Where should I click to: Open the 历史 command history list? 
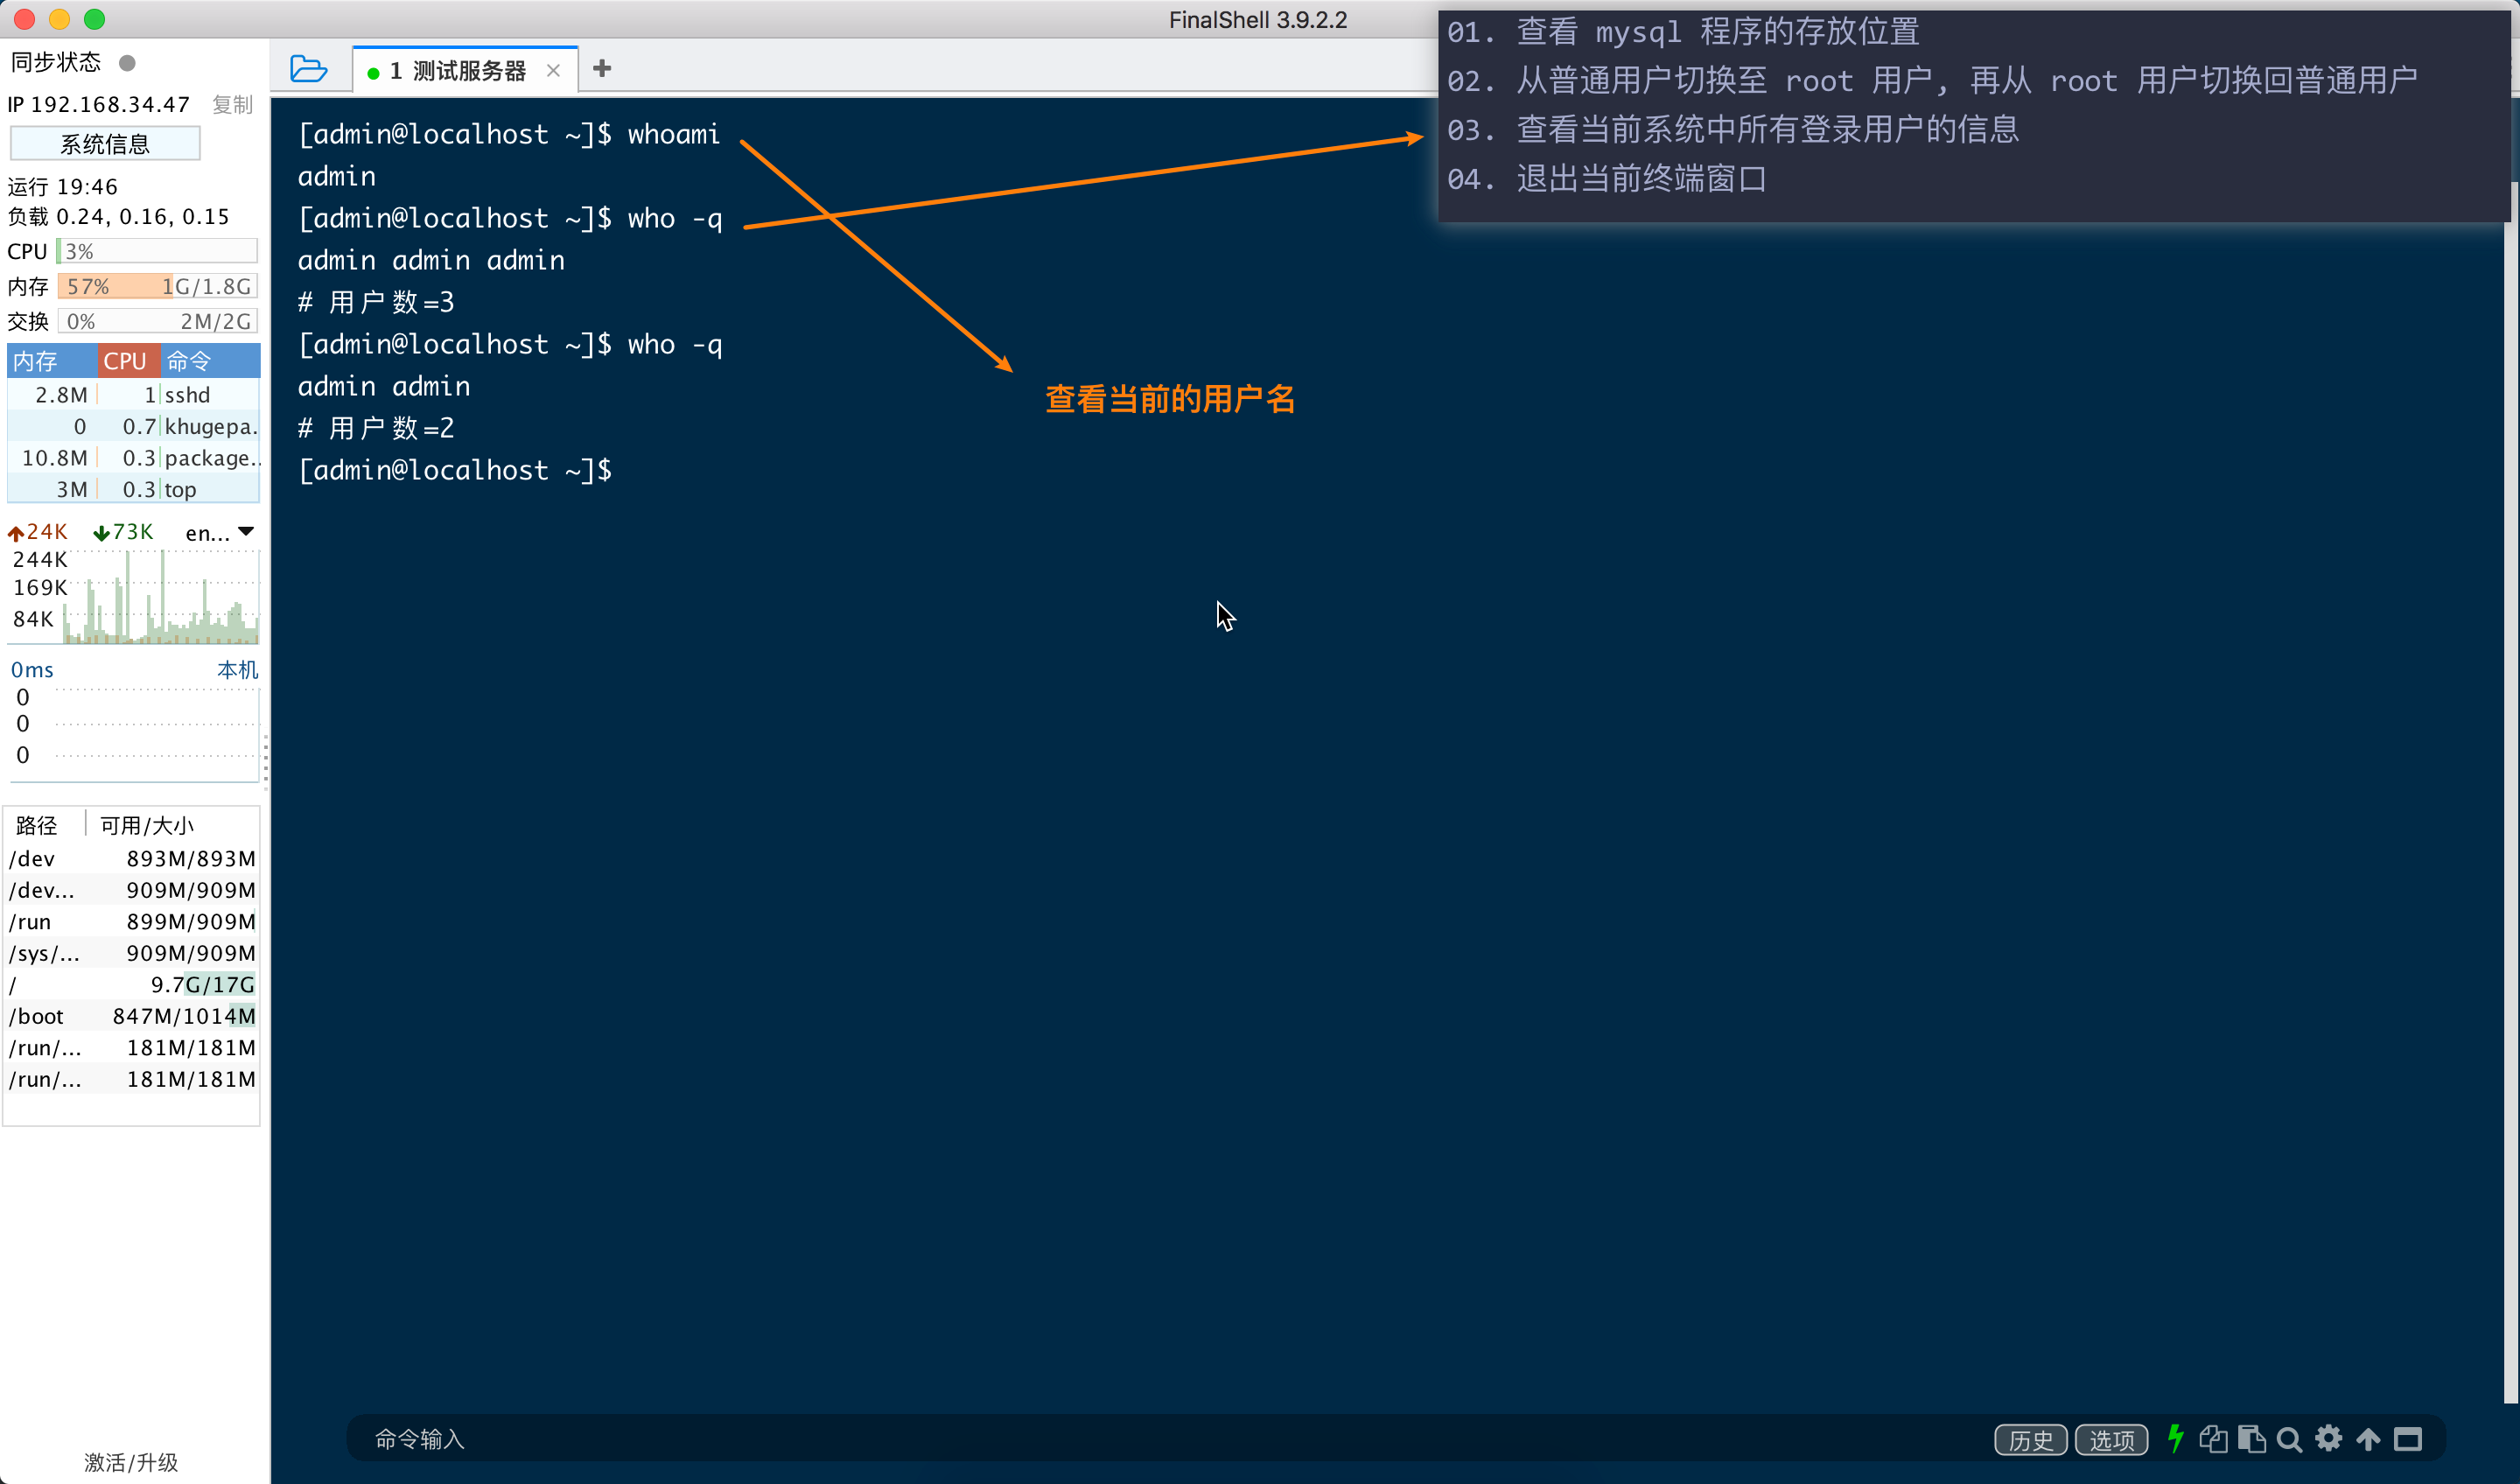click(x=2030, y=1440)
